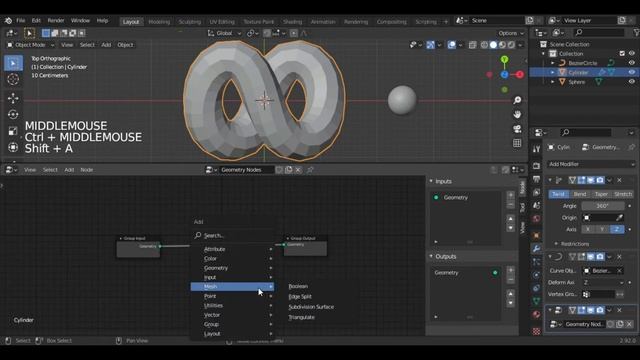
Task: Set Simple Deform axis to X
Action: click(588, 229)
